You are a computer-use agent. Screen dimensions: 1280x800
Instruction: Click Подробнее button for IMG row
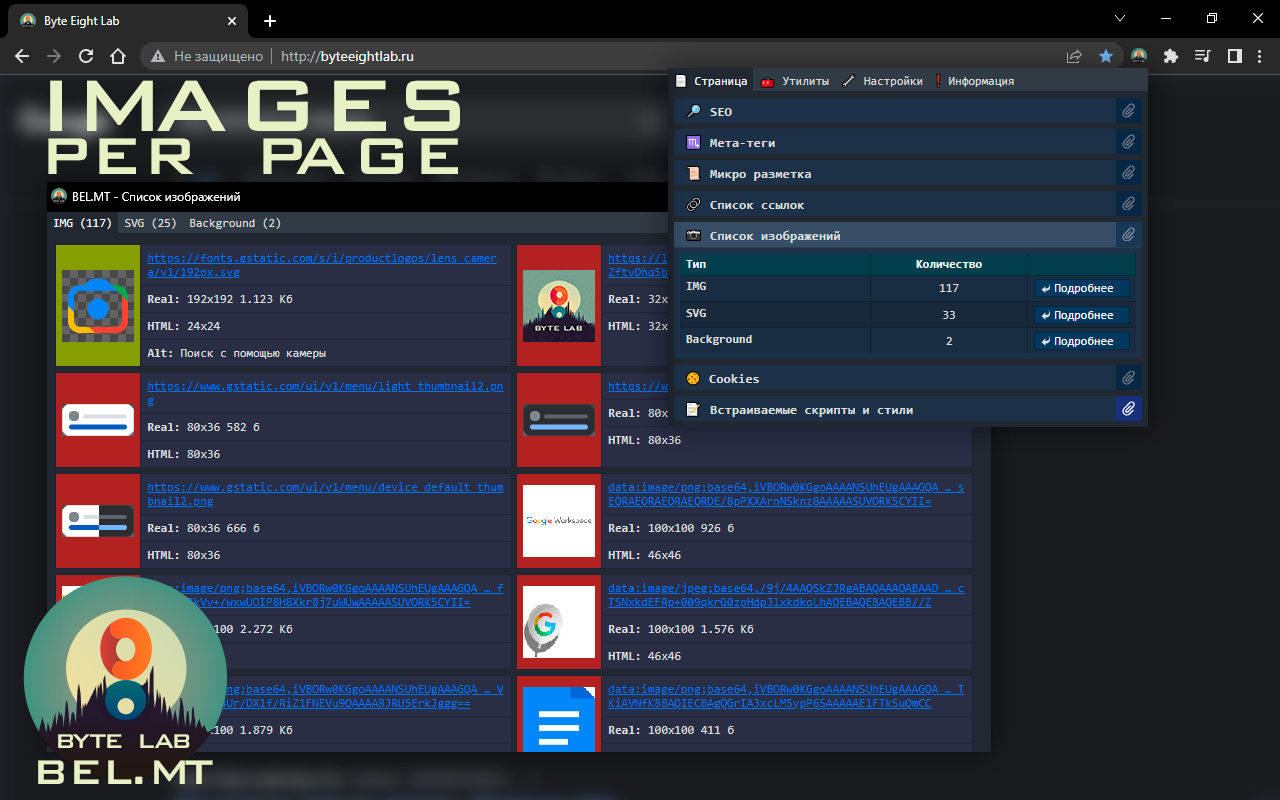click(1081, 288)
